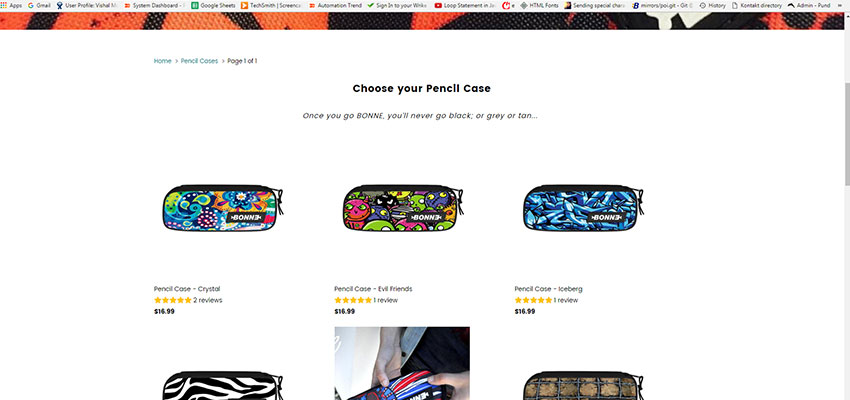Open Pencil Case - Evil Friends title link
Viewport: 850px width, 400px height.
[373, 289]
